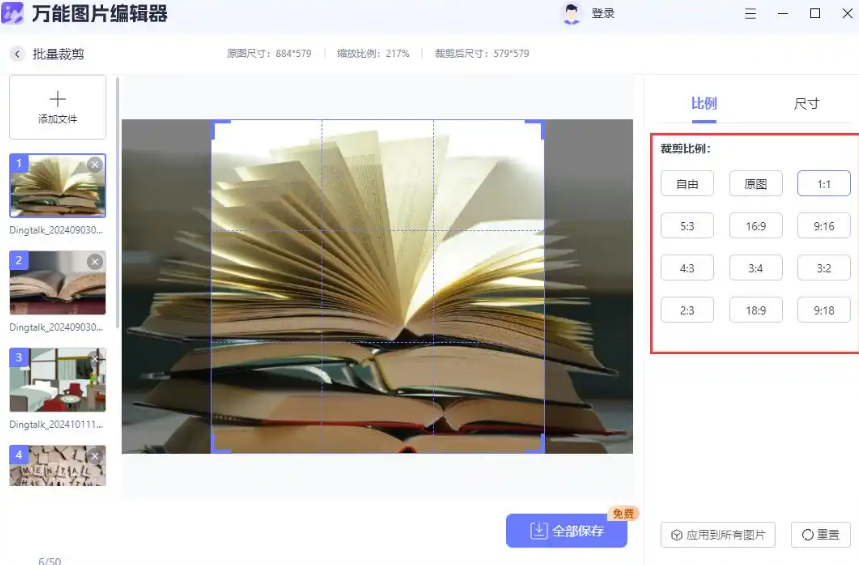Click the 重置 reset button
859x565 pixels.
[821, 535]
